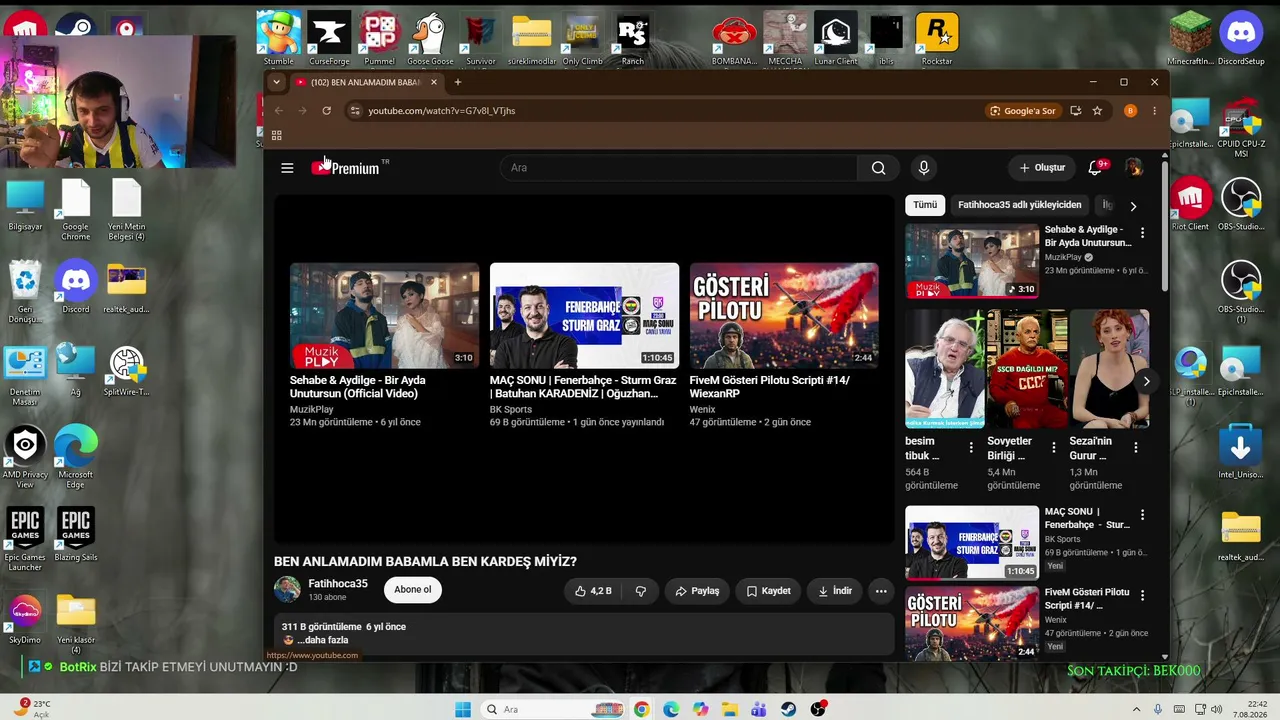Start voice search with the microphone icon
Viewport: 1280px width, 720px height.
[x=923, y=168]
